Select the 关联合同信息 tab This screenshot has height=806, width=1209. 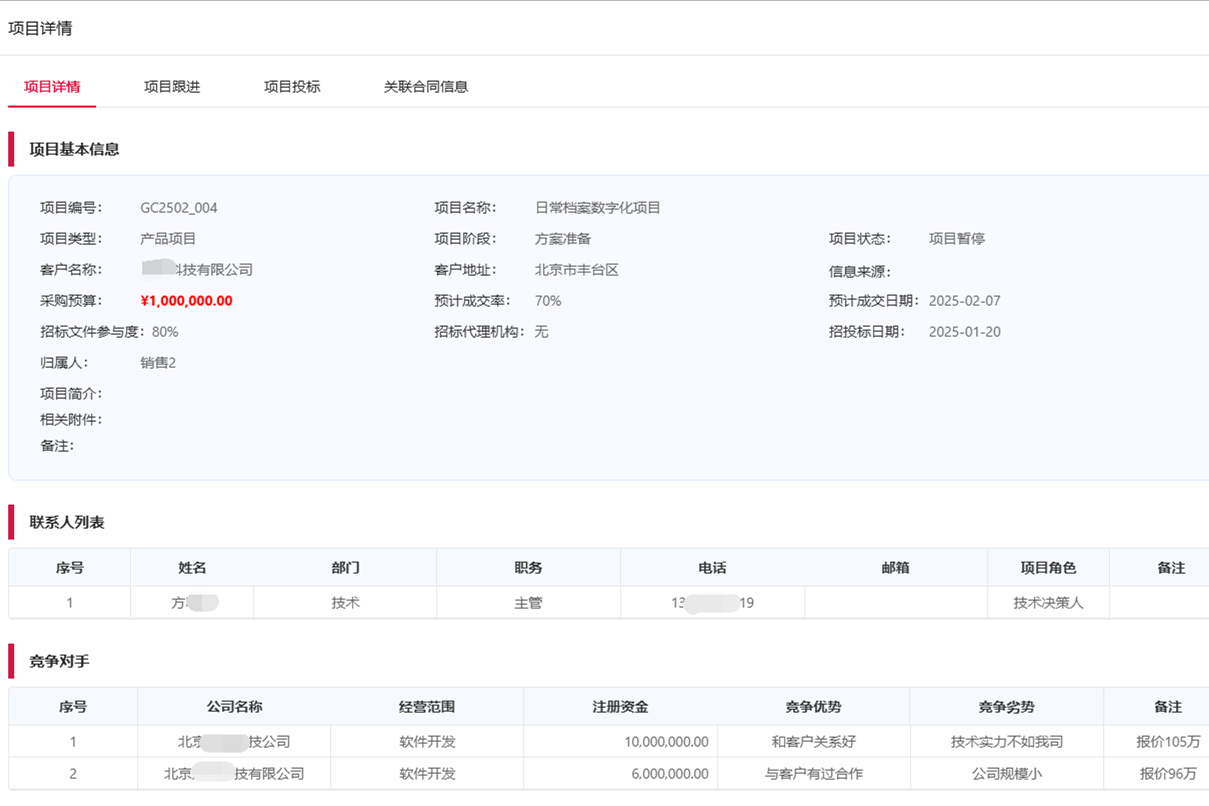coord(424,87)
